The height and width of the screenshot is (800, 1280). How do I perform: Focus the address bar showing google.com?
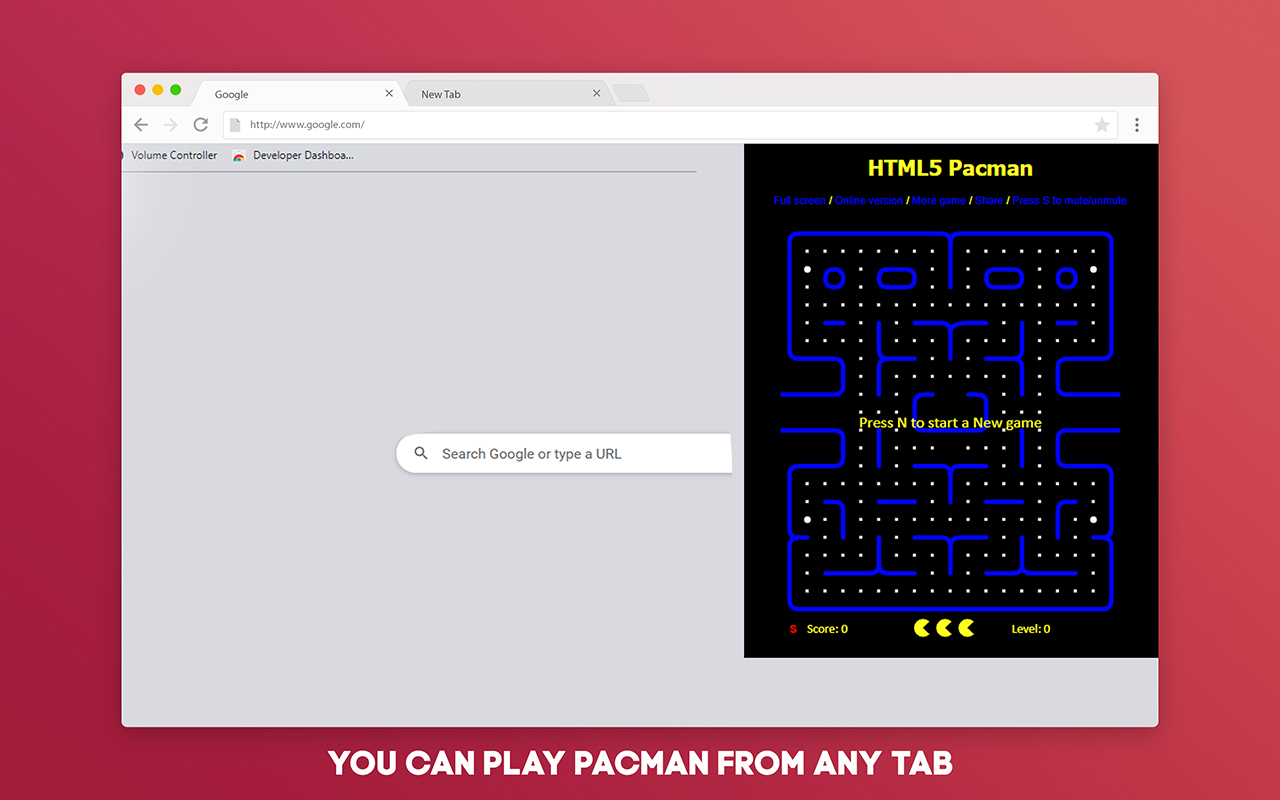coord(669,125)
